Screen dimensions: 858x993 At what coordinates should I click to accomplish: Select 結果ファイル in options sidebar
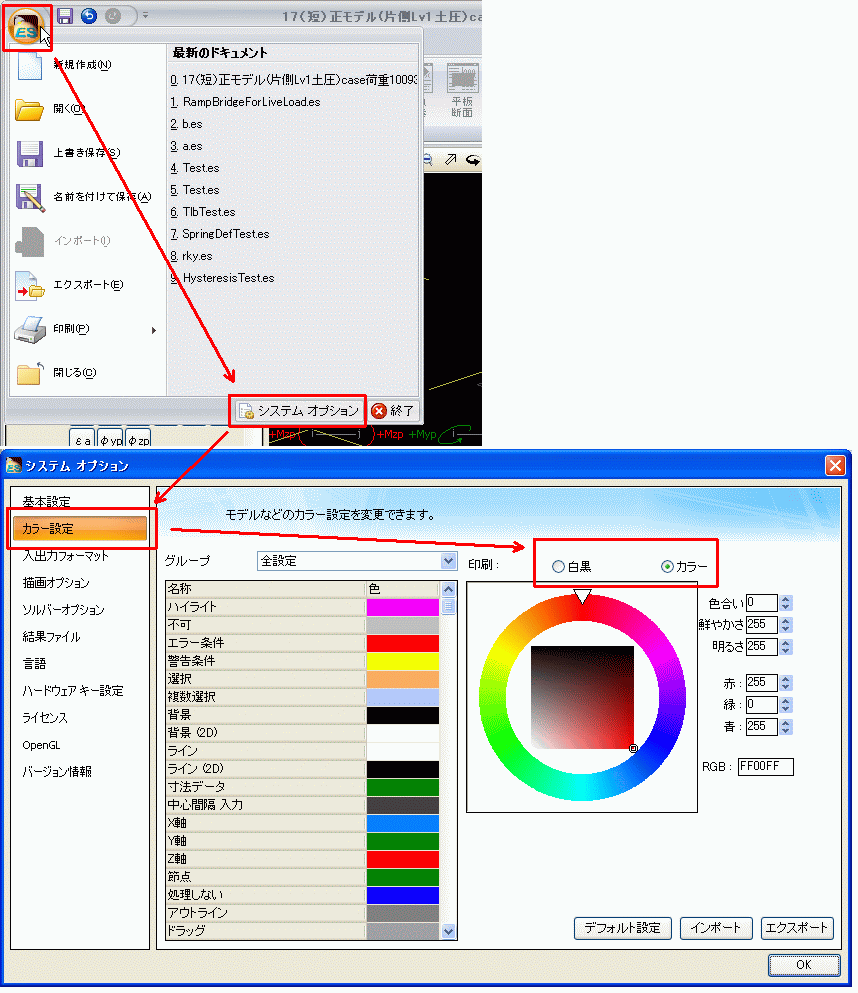coord(51,636)
